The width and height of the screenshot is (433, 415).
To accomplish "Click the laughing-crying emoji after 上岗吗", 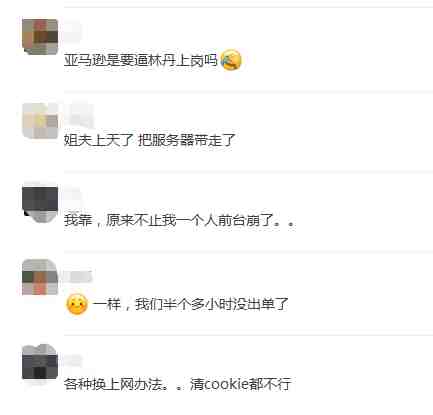I will click(231, 60).
